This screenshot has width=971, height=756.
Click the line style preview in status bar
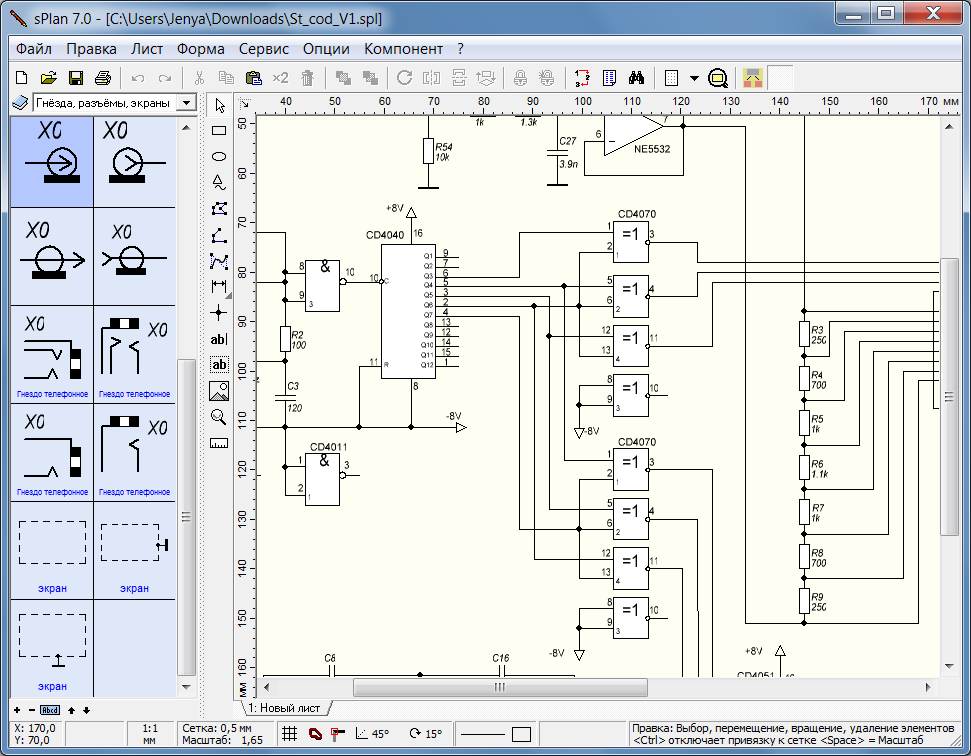pyautogui.click(x=483, y=734)
